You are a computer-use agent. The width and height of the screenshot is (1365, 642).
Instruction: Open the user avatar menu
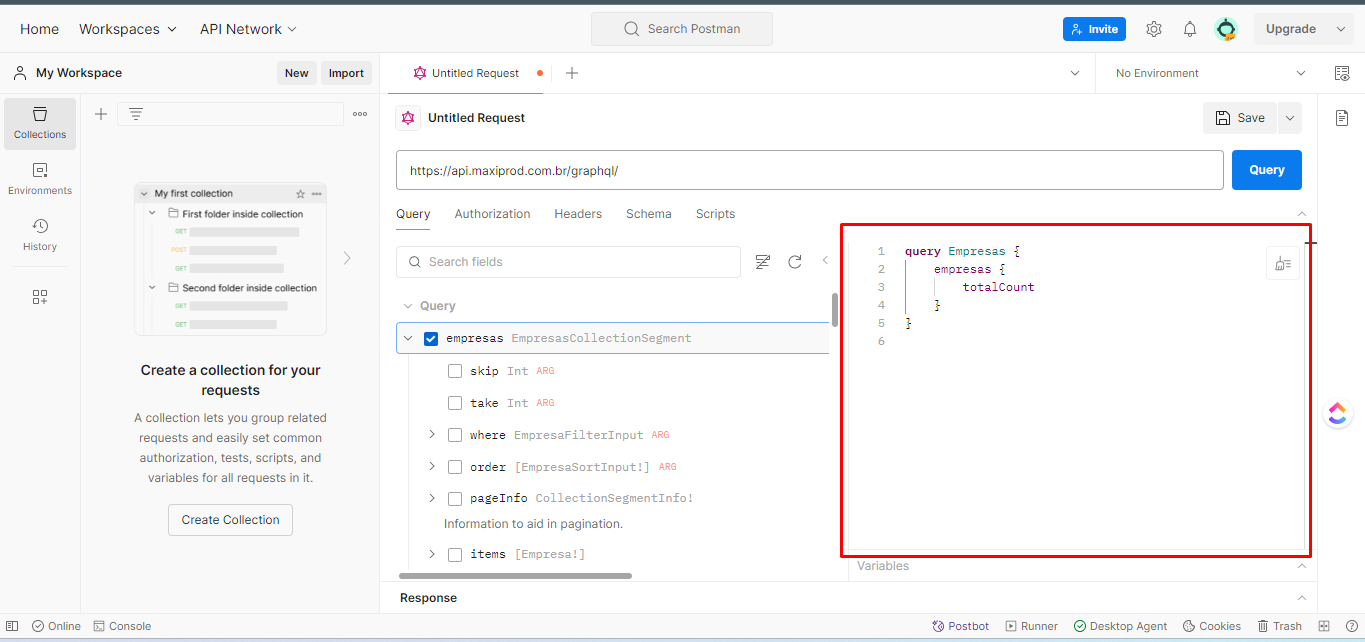[x=1226, y=29]
